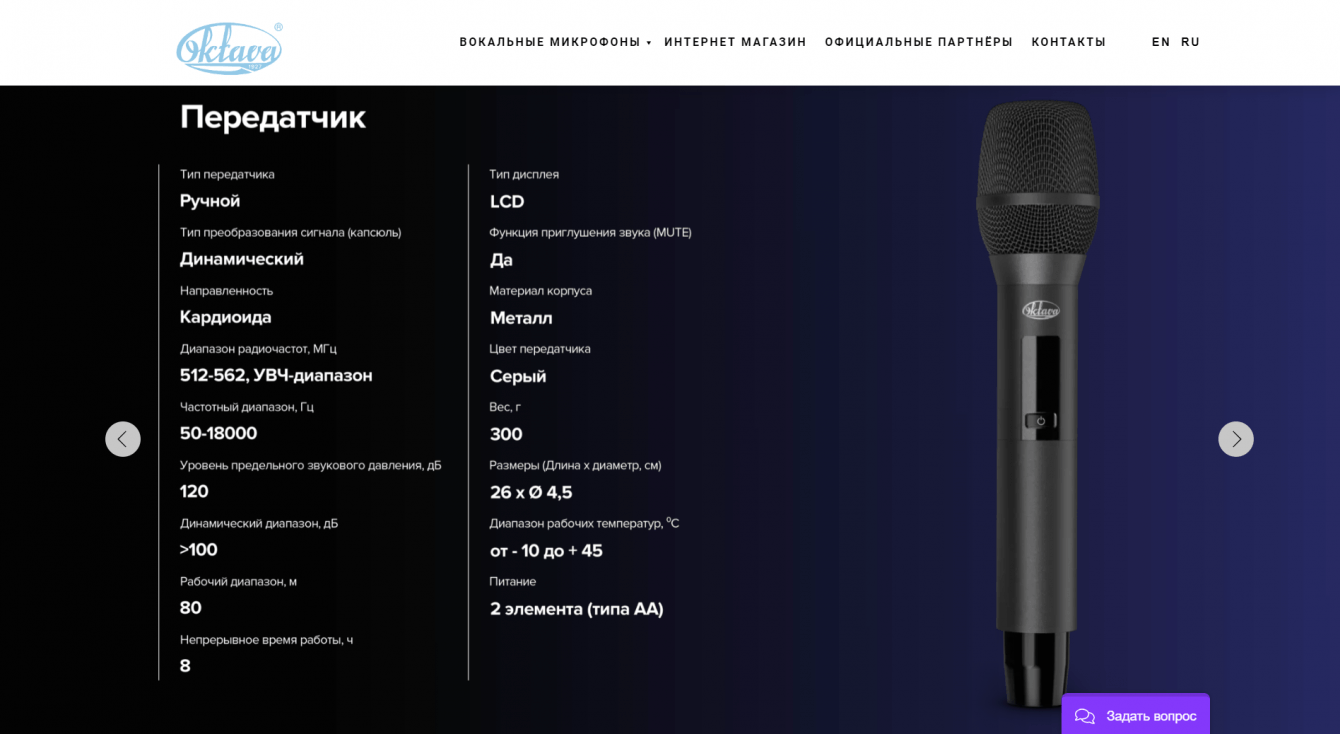Click the Кардиоида directivity value

225,317
